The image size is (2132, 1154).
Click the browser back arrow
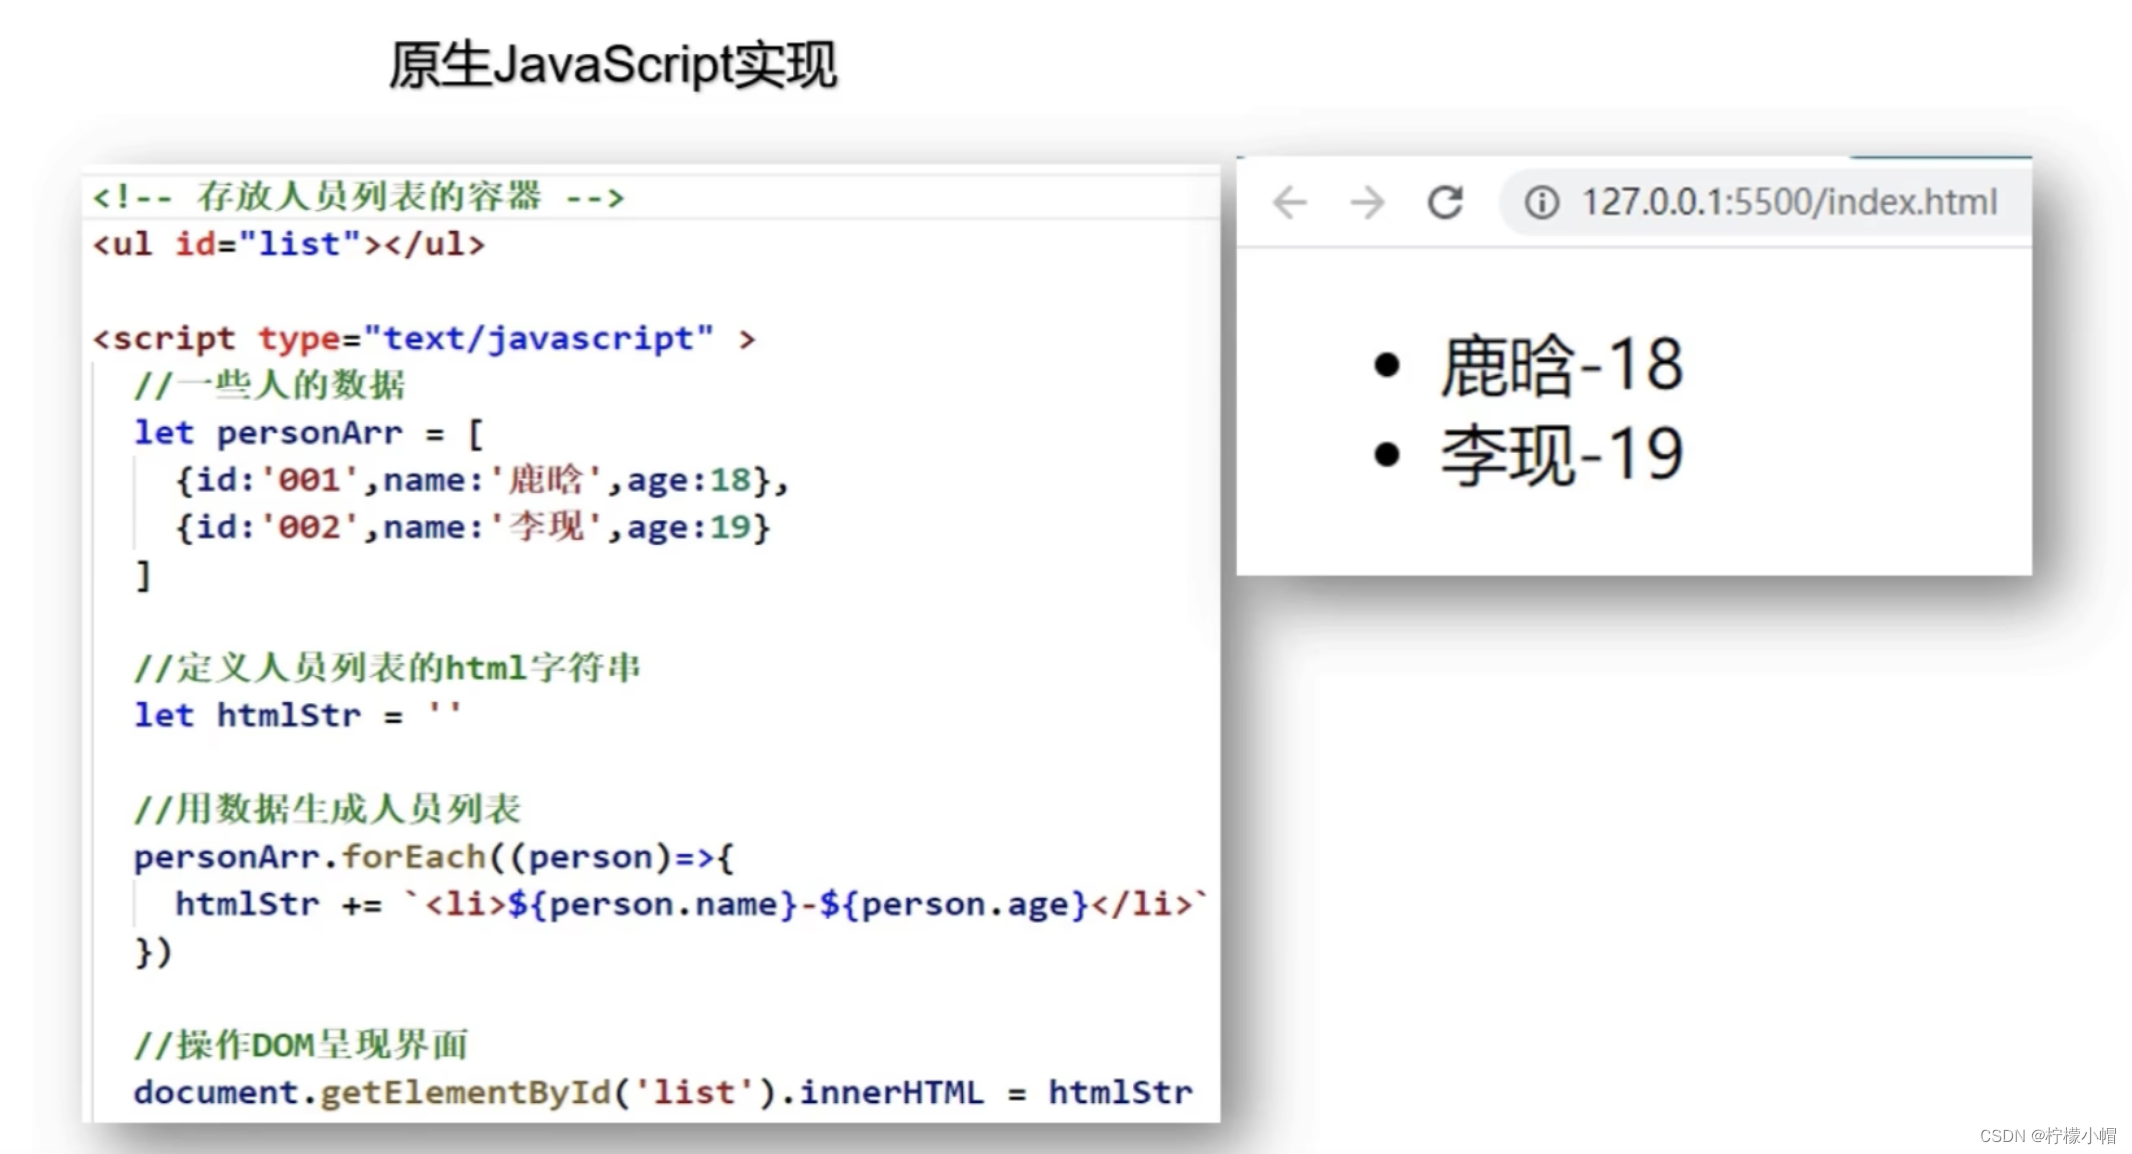1289,203
